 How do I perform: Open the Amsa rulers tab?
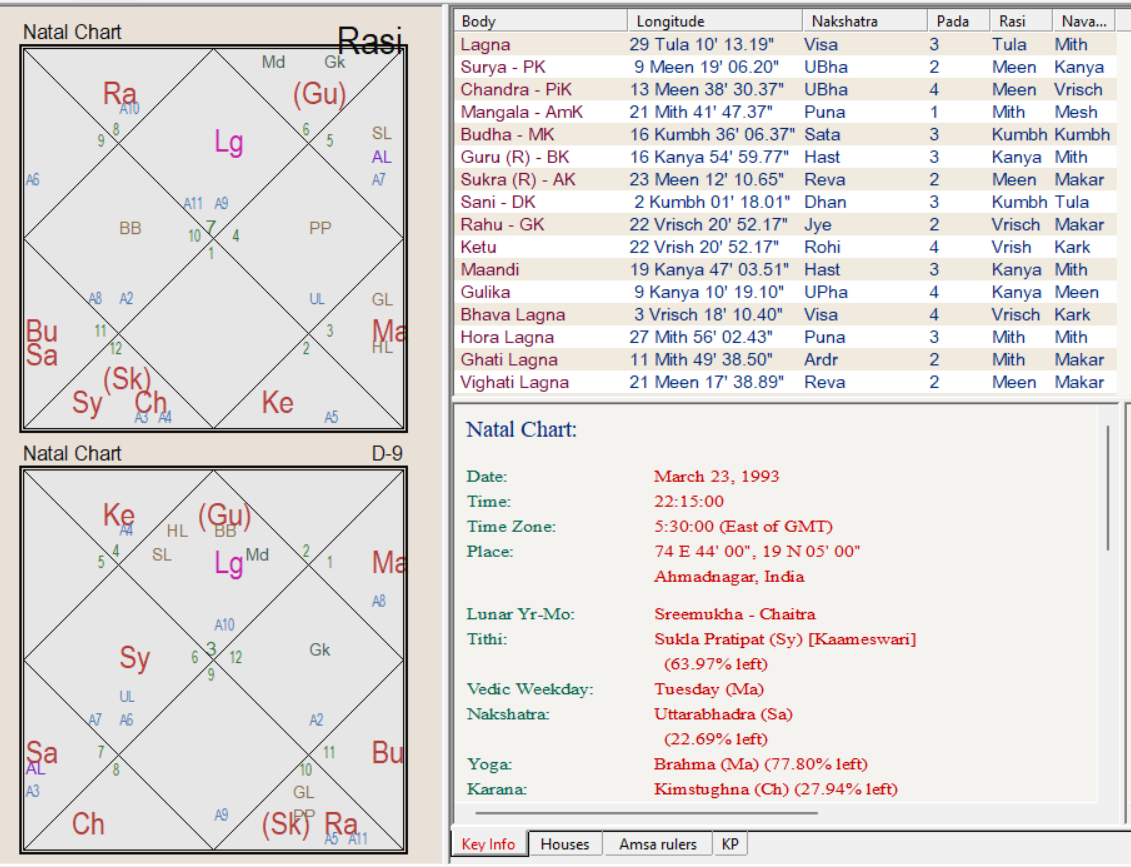pos(657,844)
